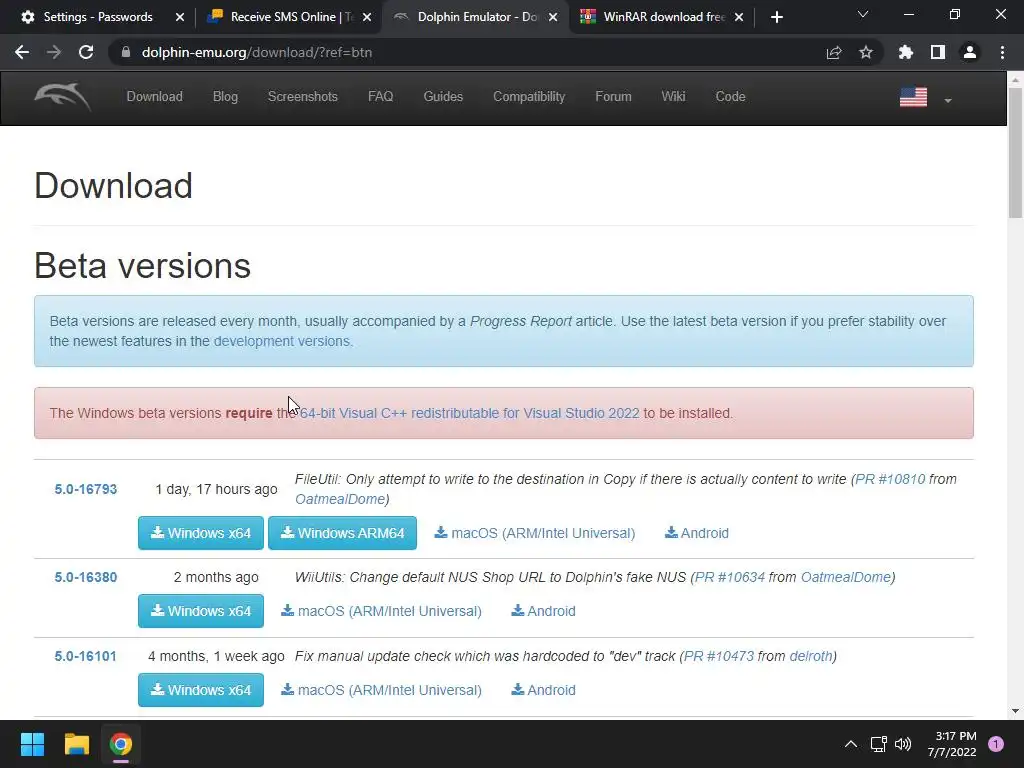Download Android build for 5.0-16793
The height and width of the screenshot is (768, 1024).
pos(697,533)
